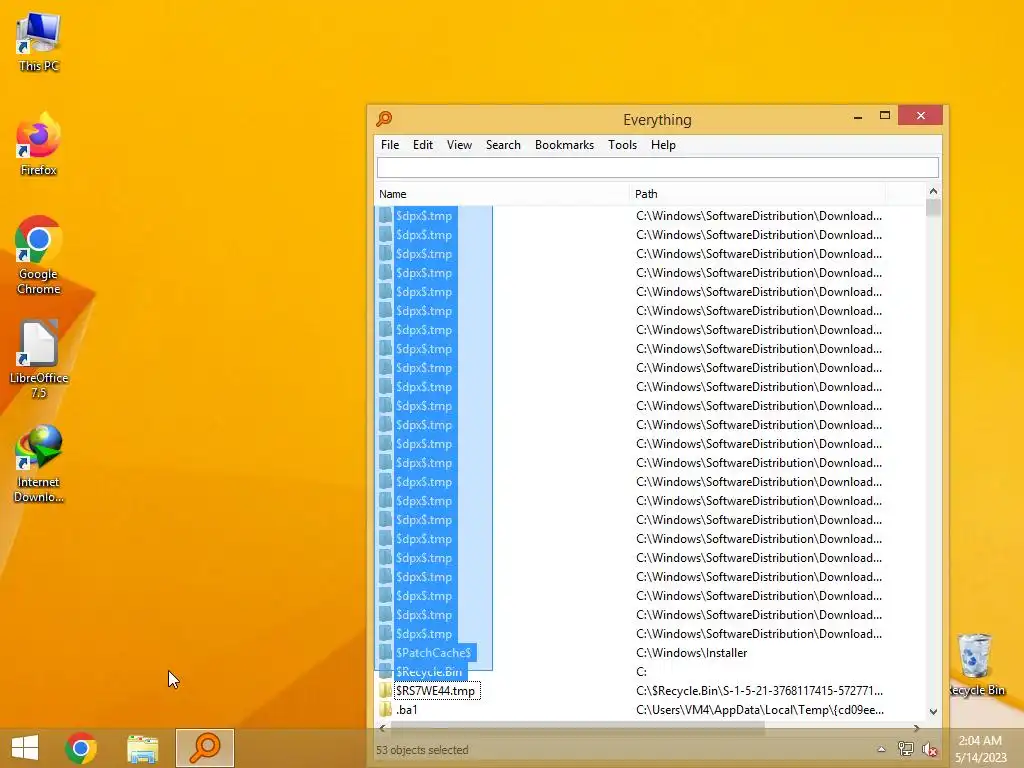
Task: Launch Chrome from the taskbar
Action: coord(81,748)
